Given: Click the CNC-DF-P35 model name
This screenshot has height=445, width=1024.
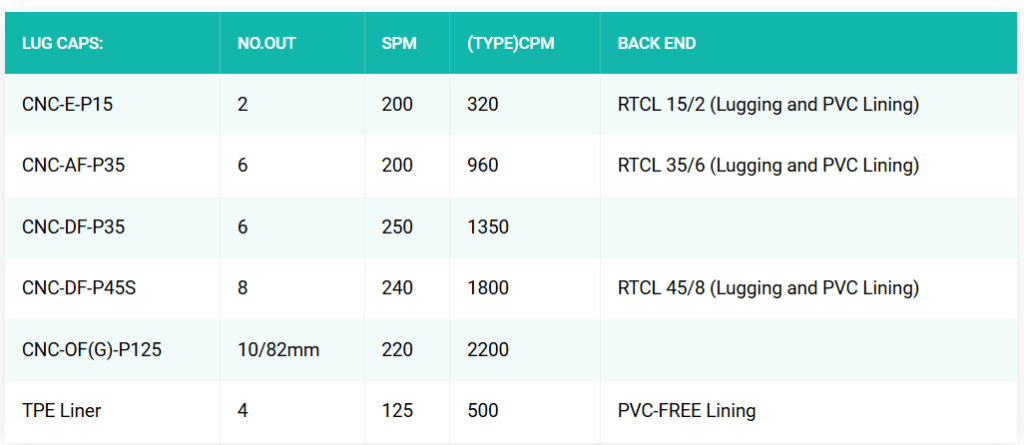Looking at the screenshot, I should (73, 227).
